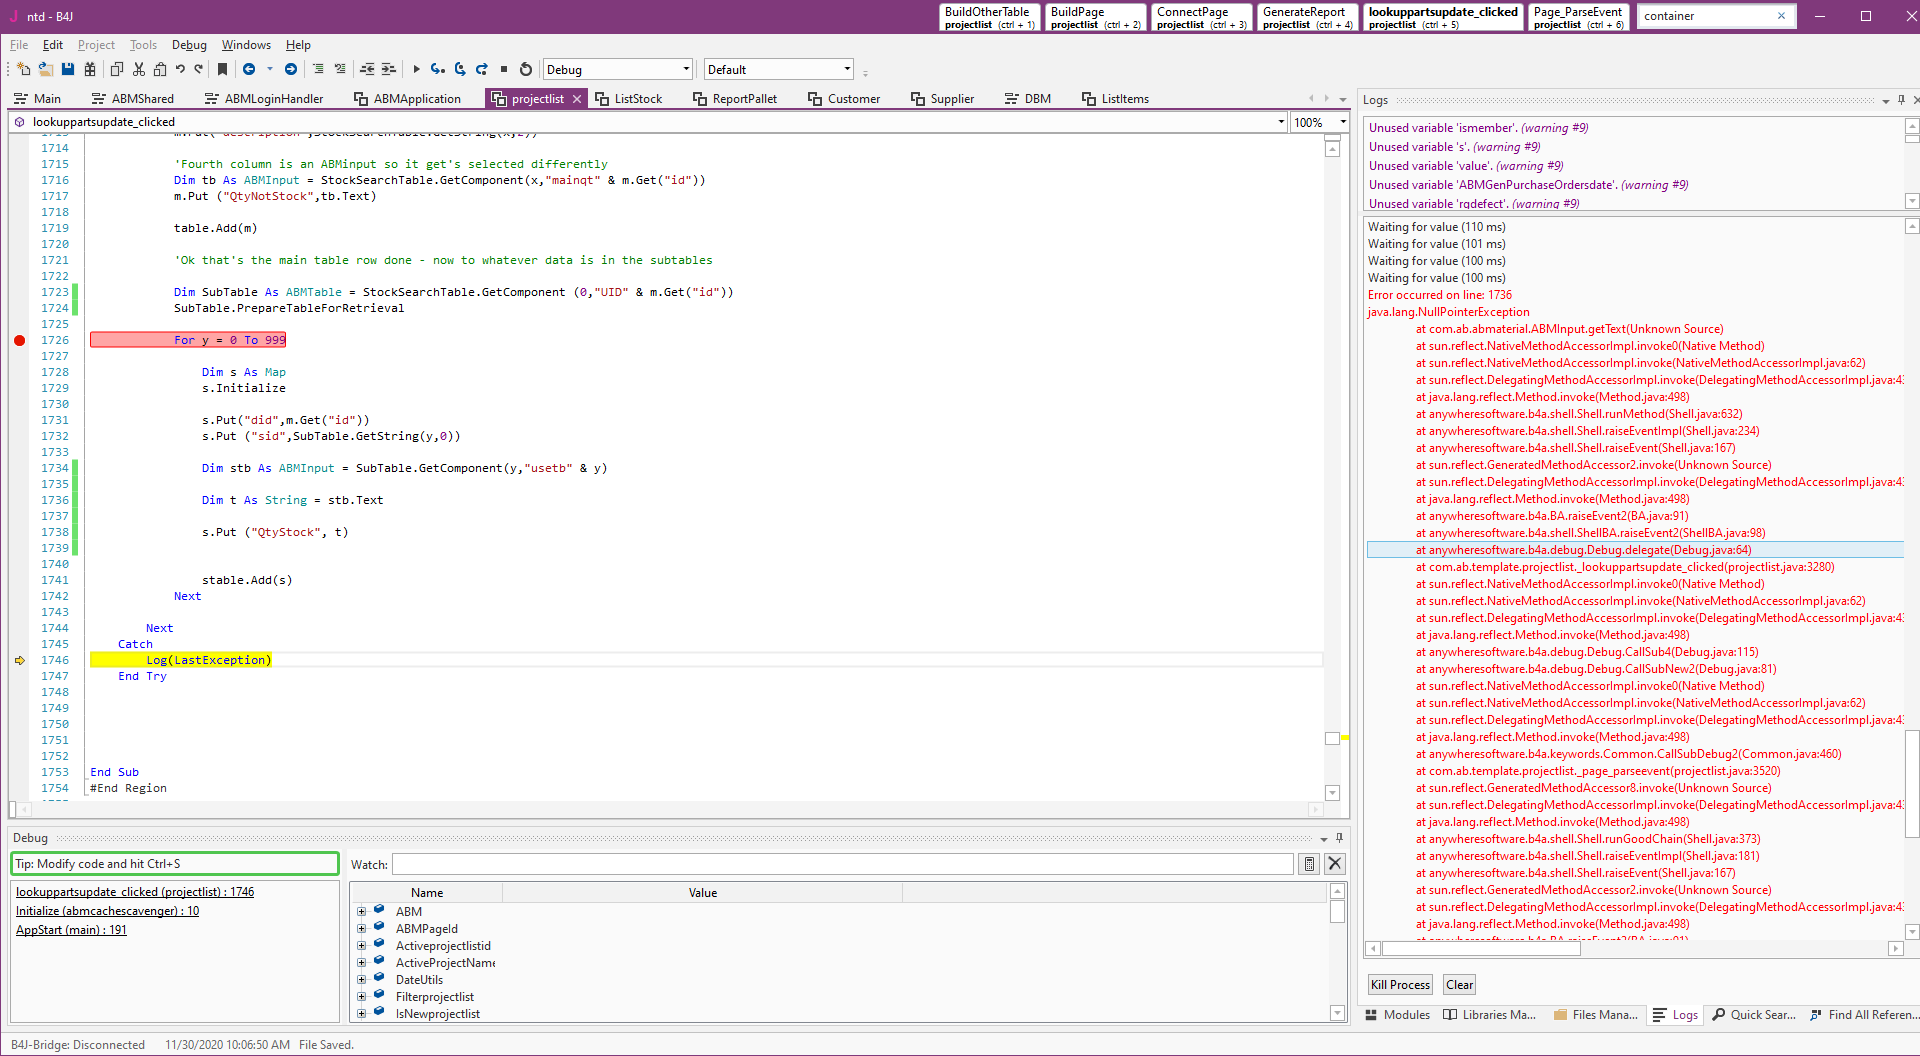
Task: Toggle auto-hide pin on the Logs panel
Action: (x=1899, y=100)
